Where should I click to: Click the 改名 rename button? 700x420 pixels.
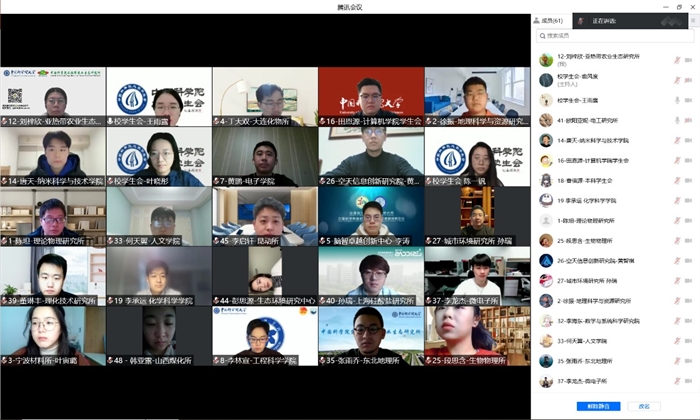[643, 406]
